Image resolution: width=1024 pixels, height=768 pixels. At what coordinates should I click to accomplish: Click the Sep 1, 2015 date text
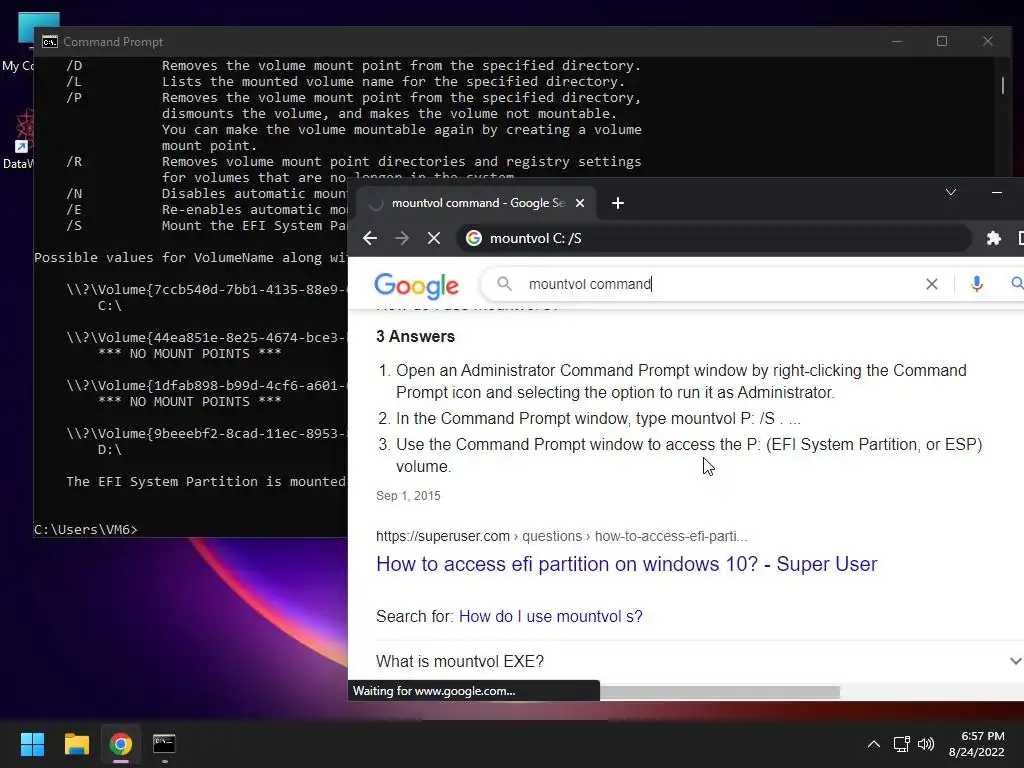tap(408, 496)
